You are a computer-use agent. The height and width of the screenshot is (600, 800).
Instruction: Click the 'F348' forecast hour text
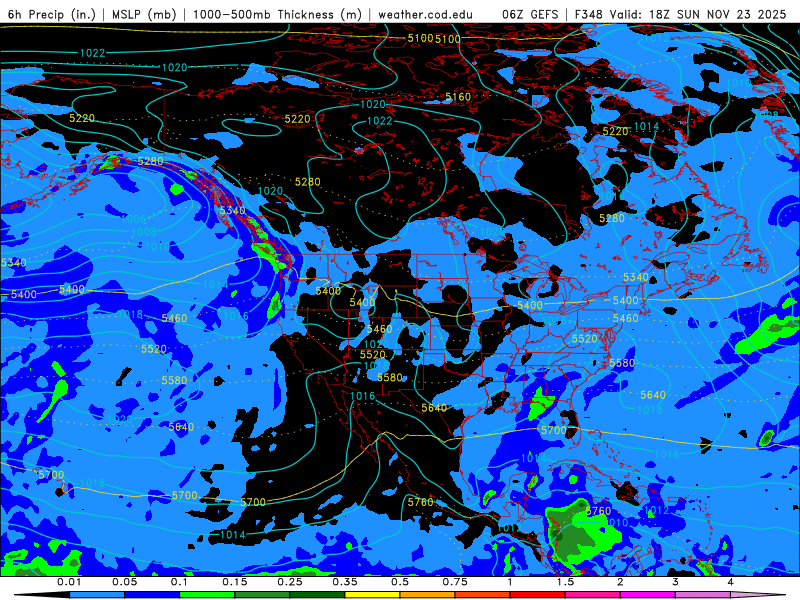click(591, 14)
